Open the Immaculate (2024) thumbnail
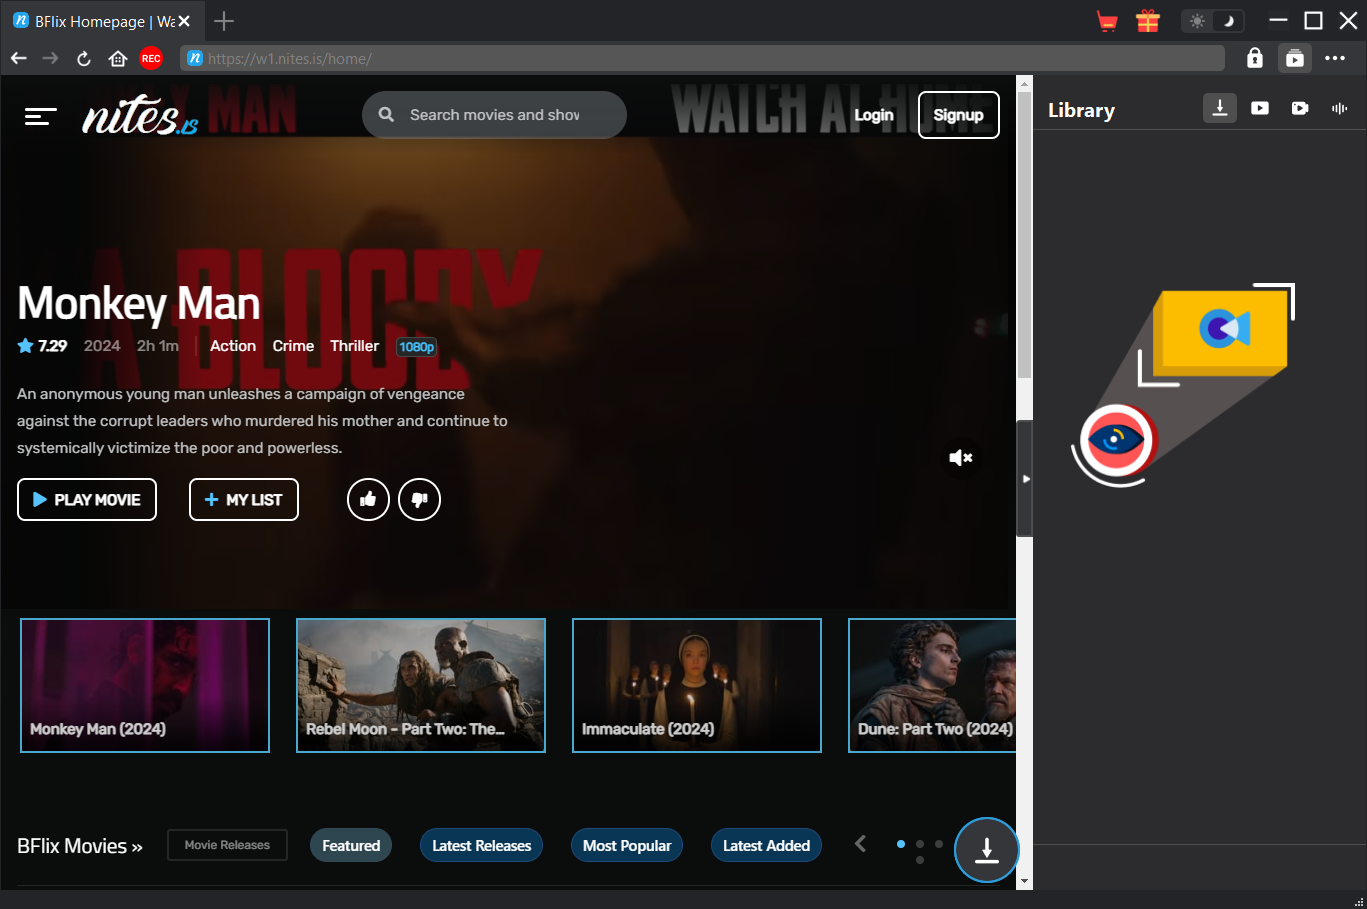This screenshot has height=909, width=1367. coord(697,685)
